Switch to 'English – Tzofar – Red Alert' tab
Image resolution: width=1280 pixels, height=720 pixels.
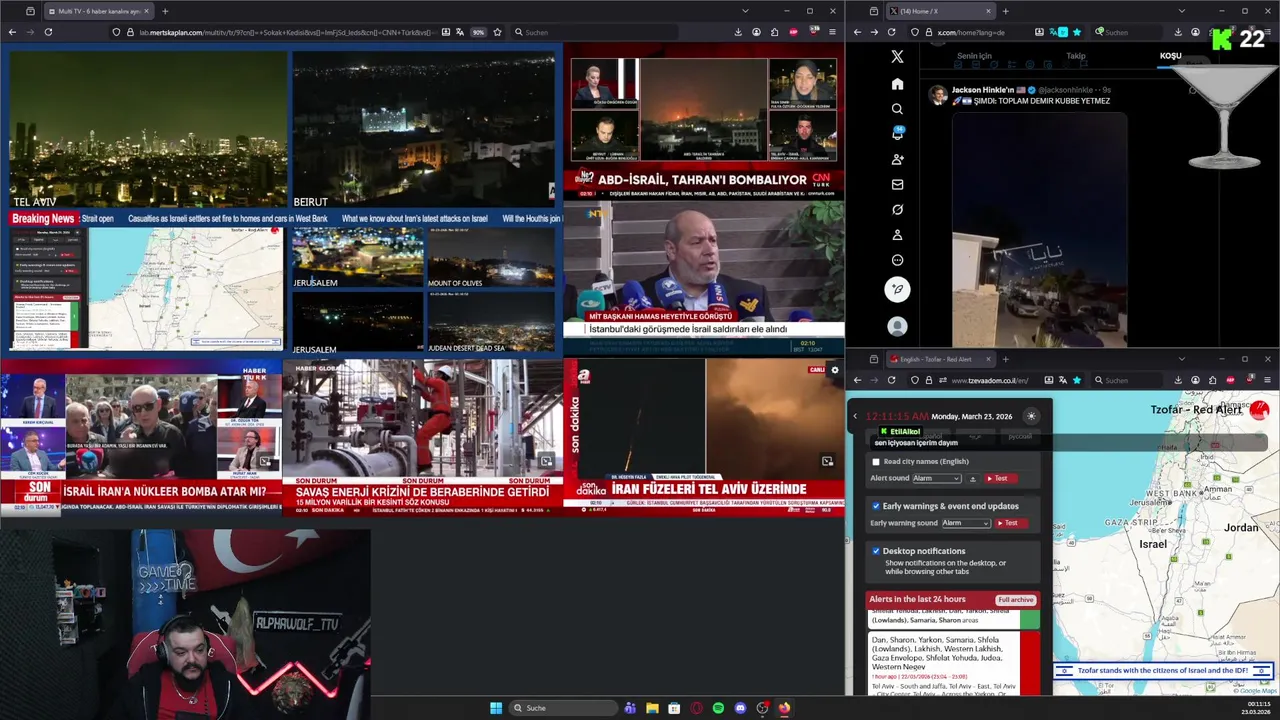940,359
